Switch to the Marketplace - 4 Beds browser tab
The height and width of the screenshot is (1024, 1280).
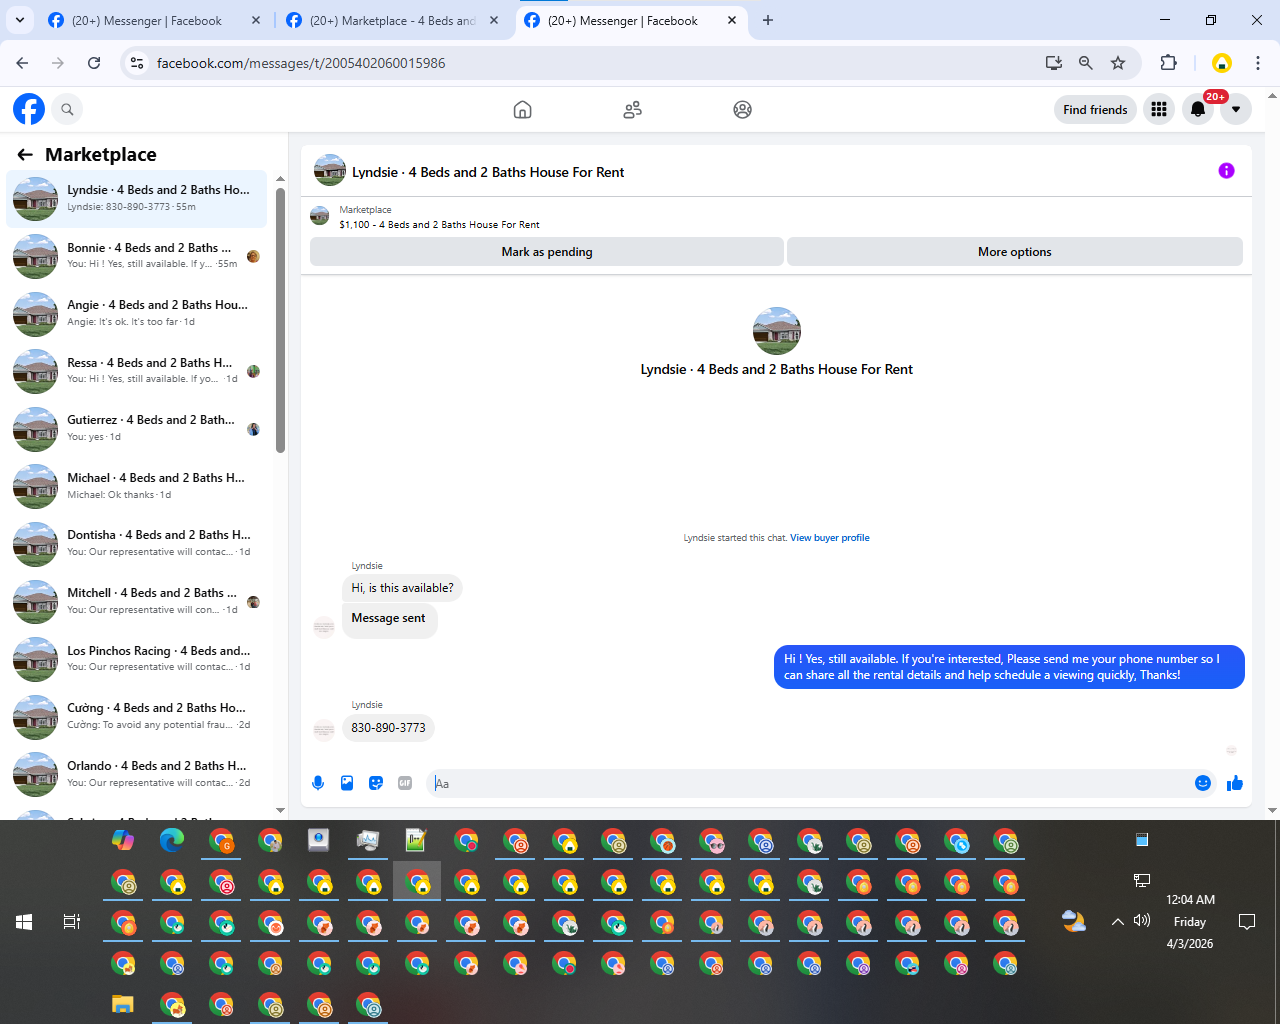click(391, 21)
